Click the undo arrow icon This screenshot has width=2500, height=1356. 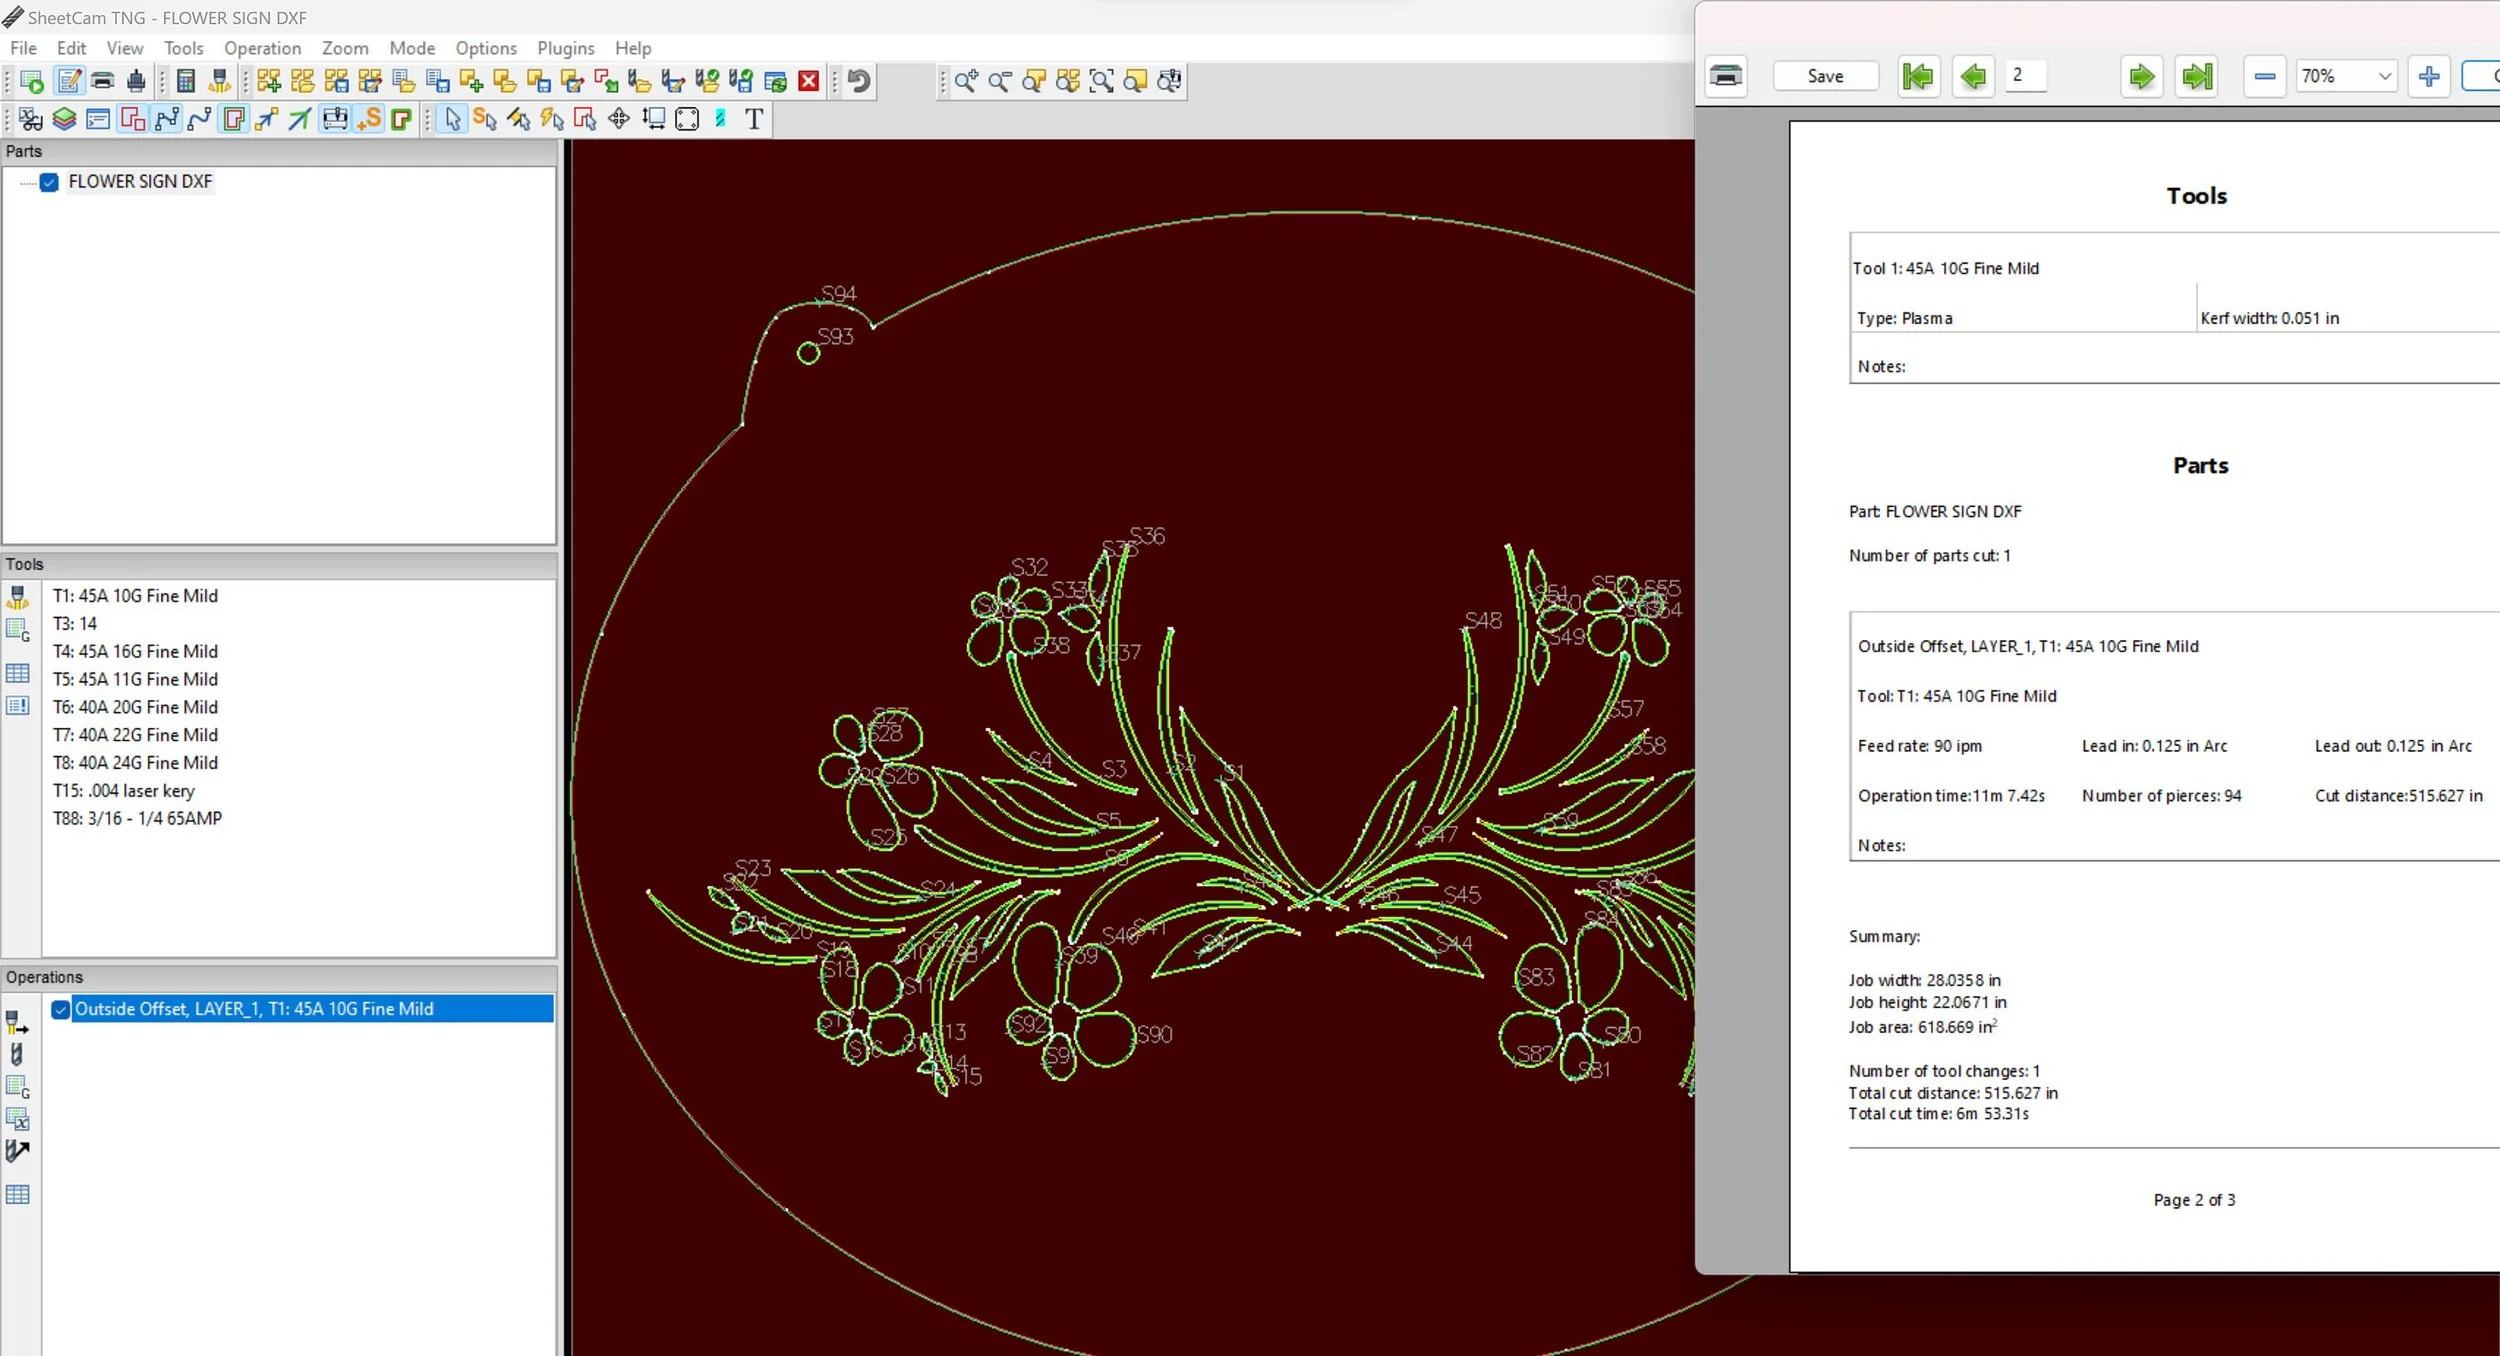coord(858,81)
